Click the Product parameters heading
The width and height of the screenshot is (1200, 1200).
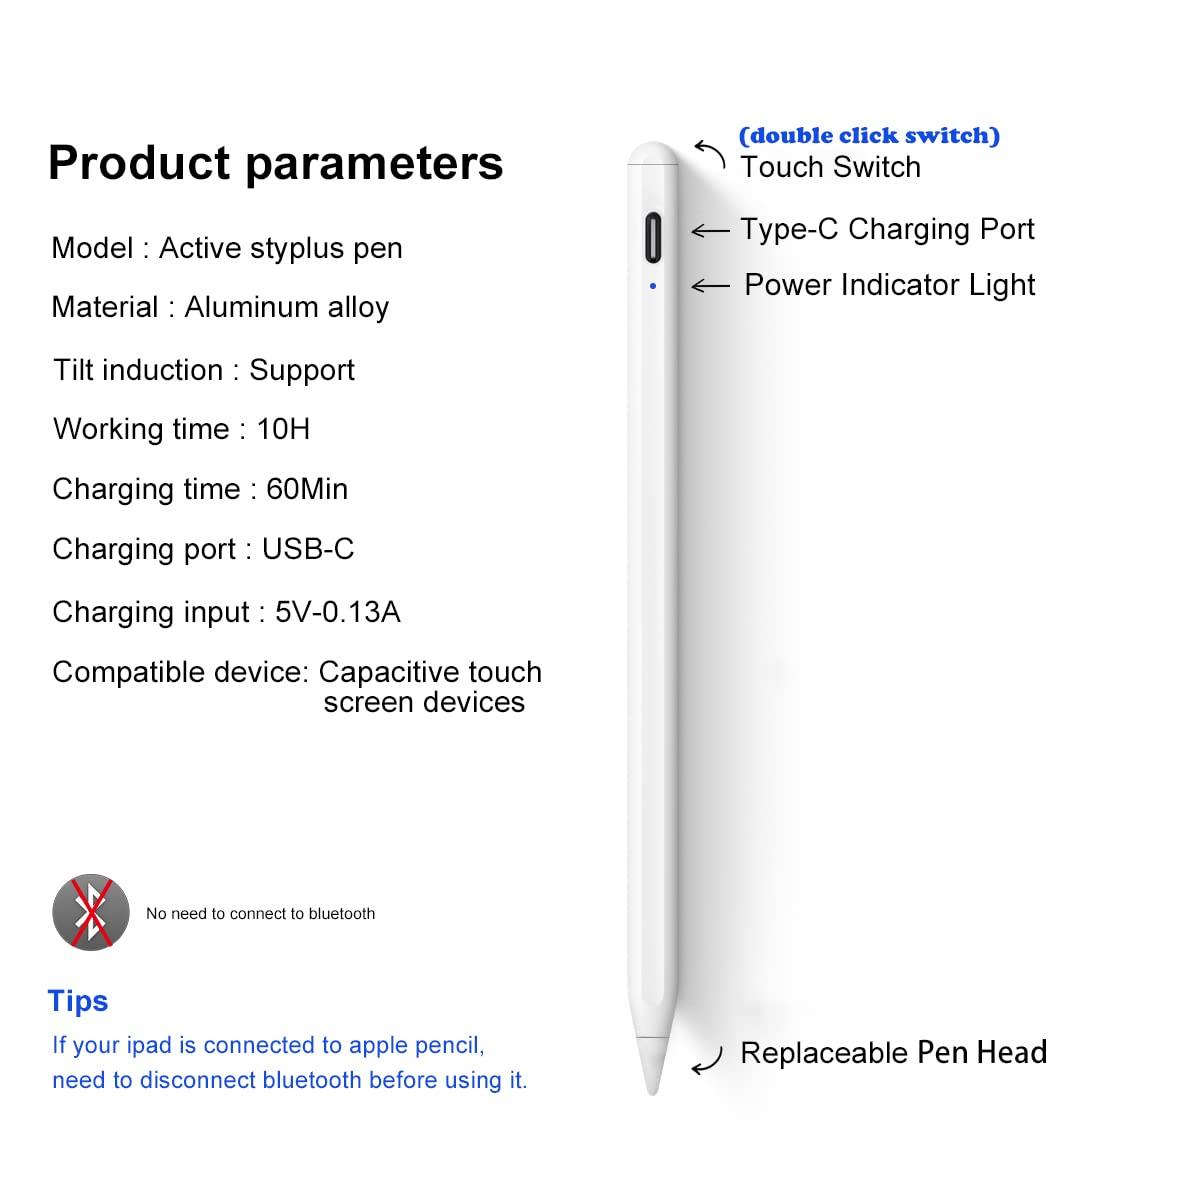(275, 163)
